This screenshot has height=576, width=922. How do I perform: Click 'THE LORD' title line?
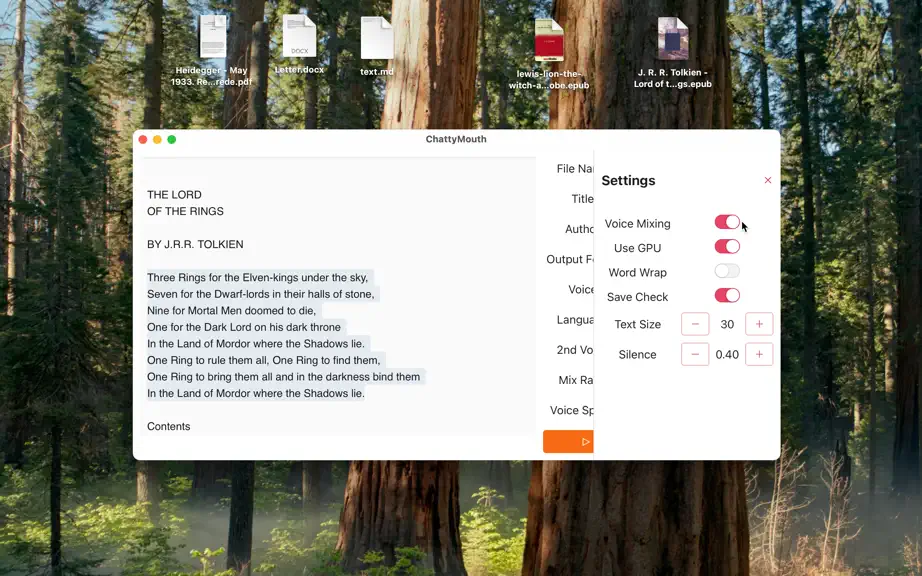click(x=174, y=195)
